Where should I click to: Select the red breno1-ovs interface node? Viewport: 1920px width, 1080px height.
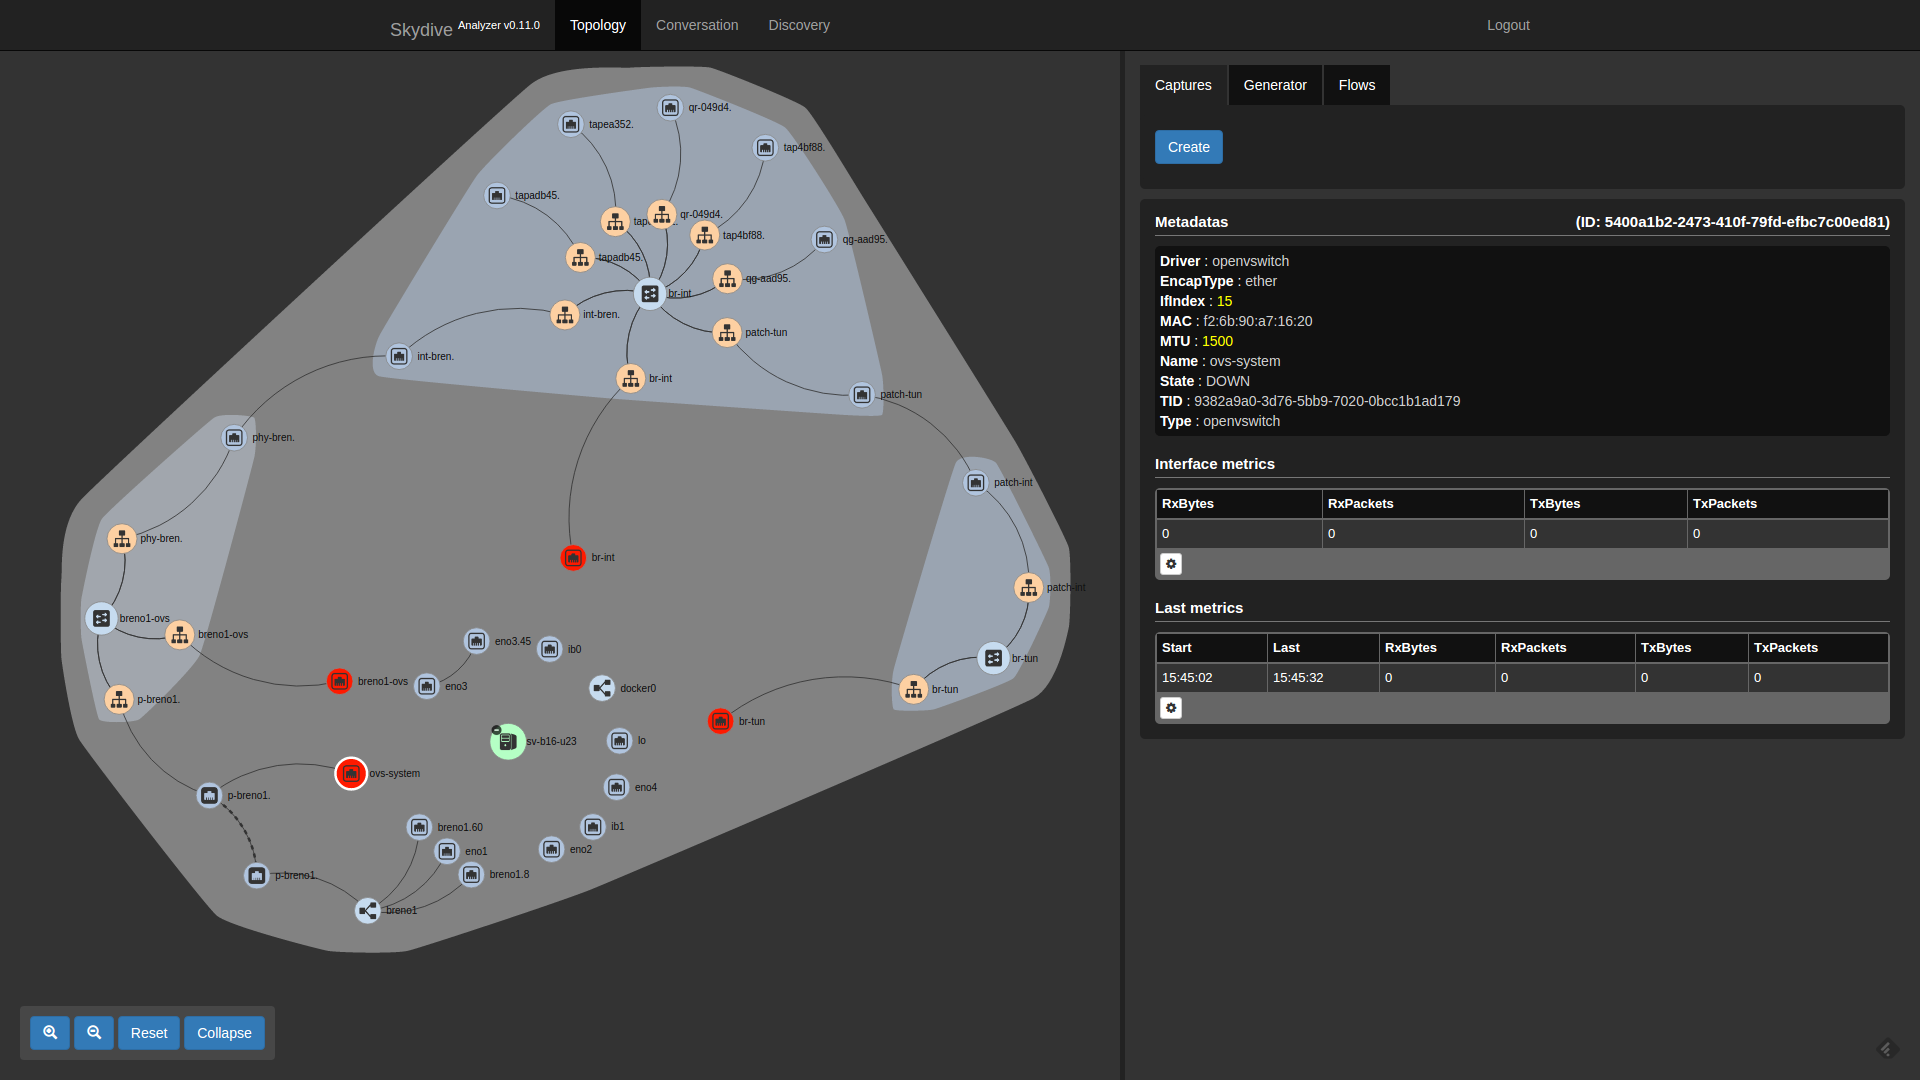click(x=340, y=681)
